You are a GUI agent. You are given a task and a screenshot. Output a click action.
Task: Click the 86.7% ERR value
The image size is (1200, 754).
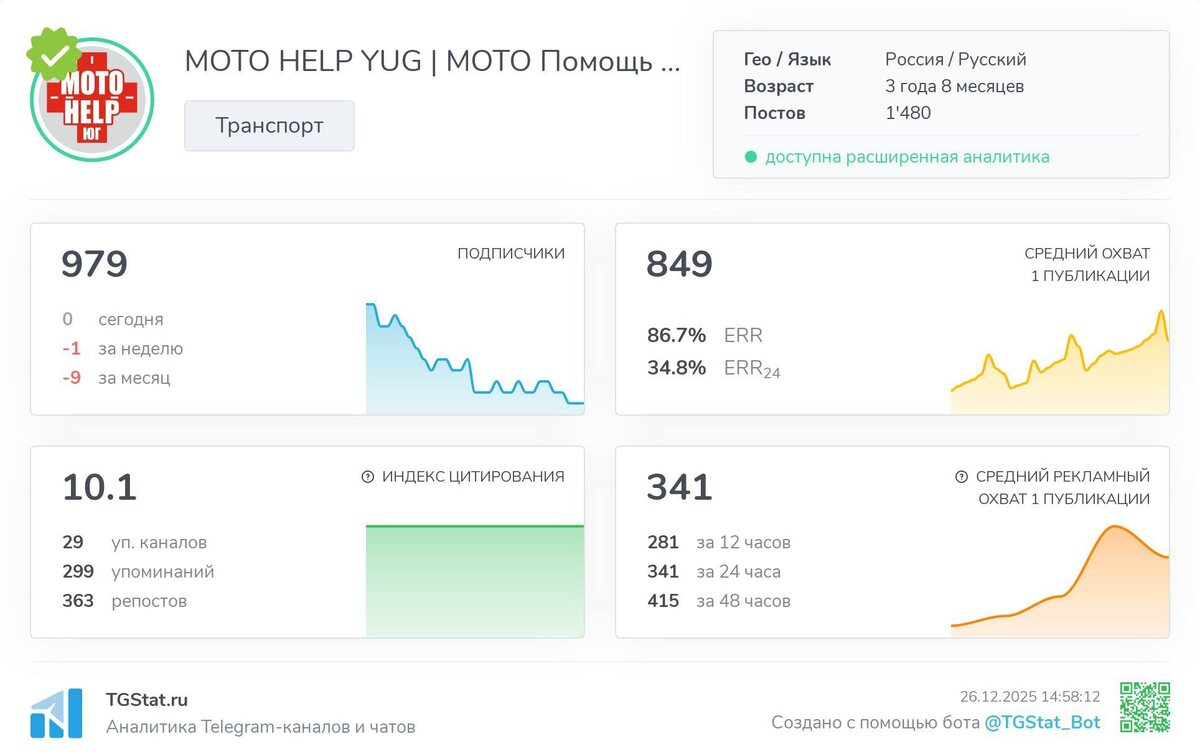[676, 335]
